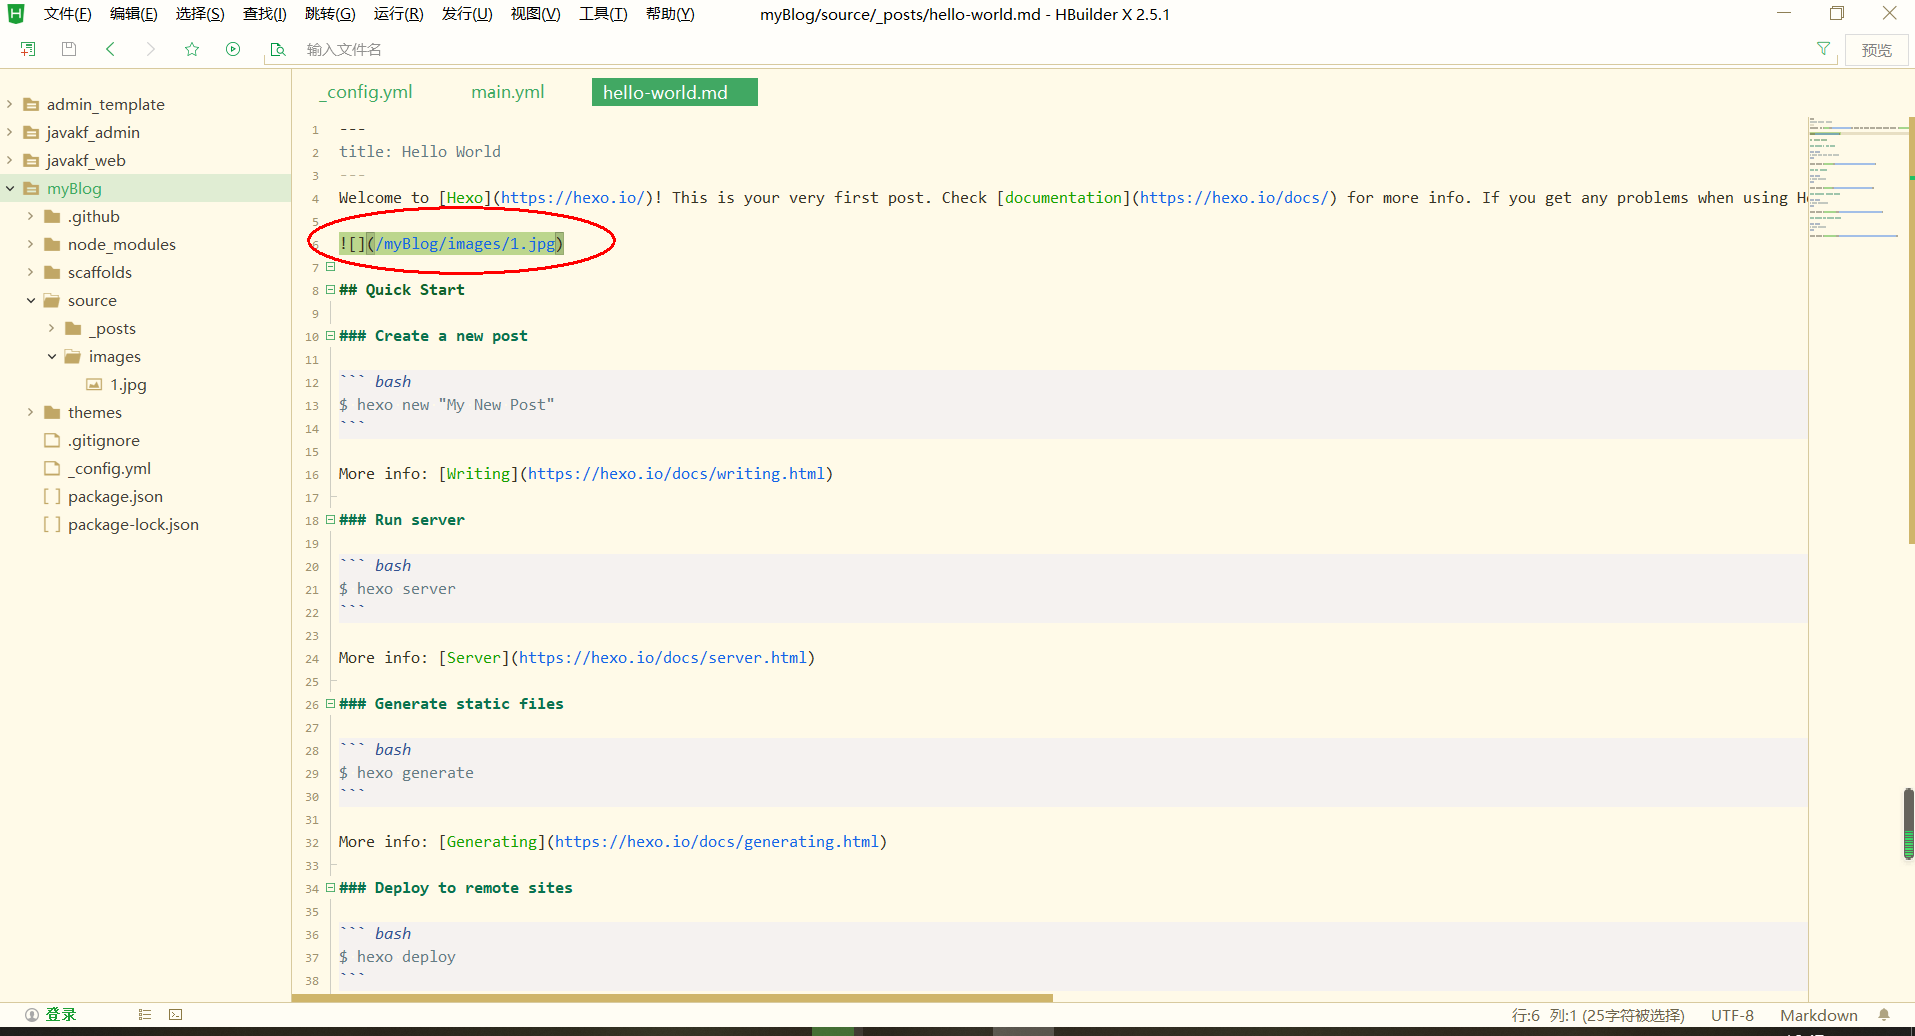Collapse the images folder
This screenshot has height=1036, width=1915.
click(52, 356)
